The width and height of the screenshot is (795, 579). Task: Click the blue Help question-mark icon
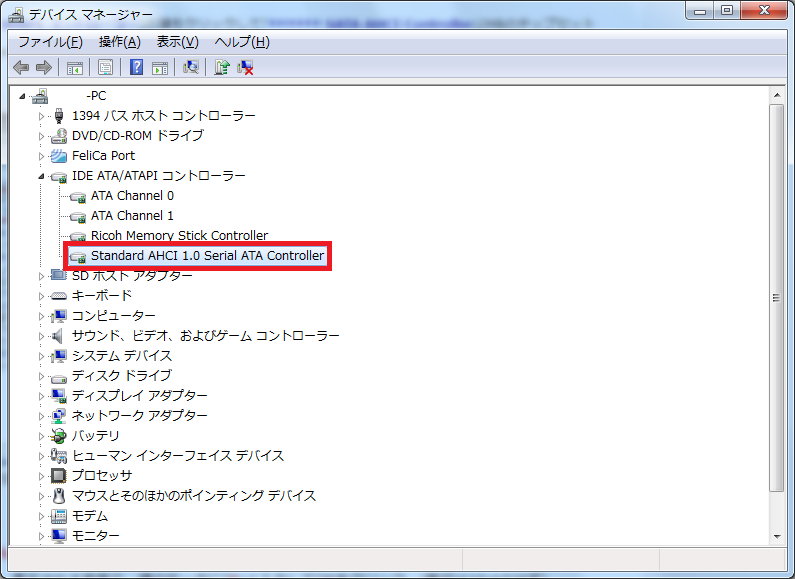[x=136, y=67]
